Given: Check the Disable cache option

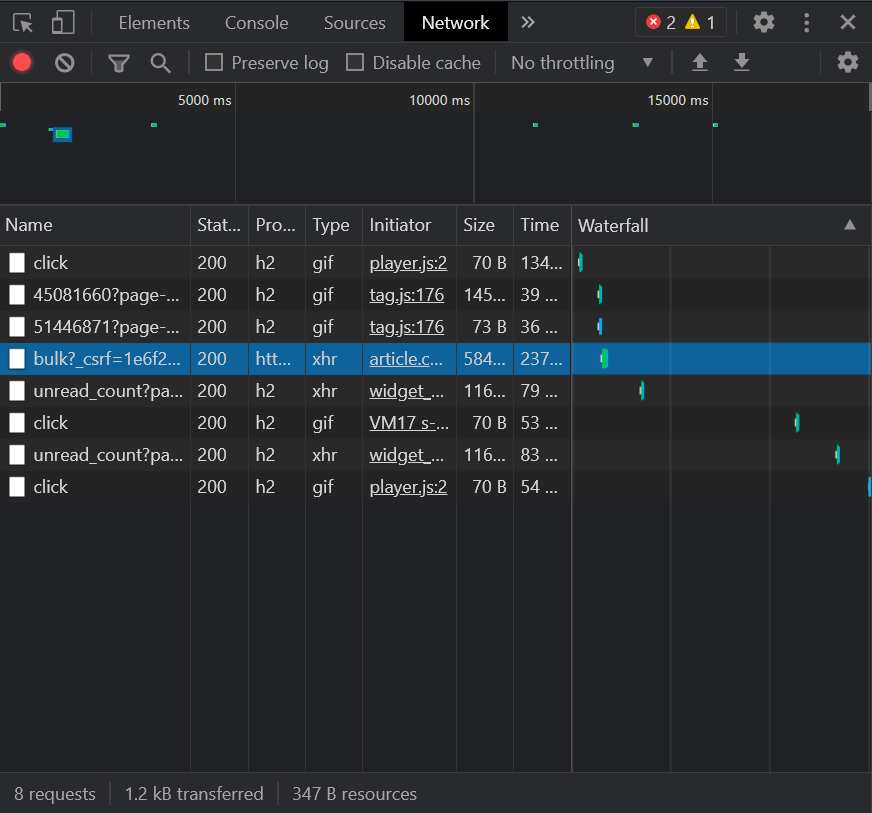Looking at the screenshot, I should [355, 63].
